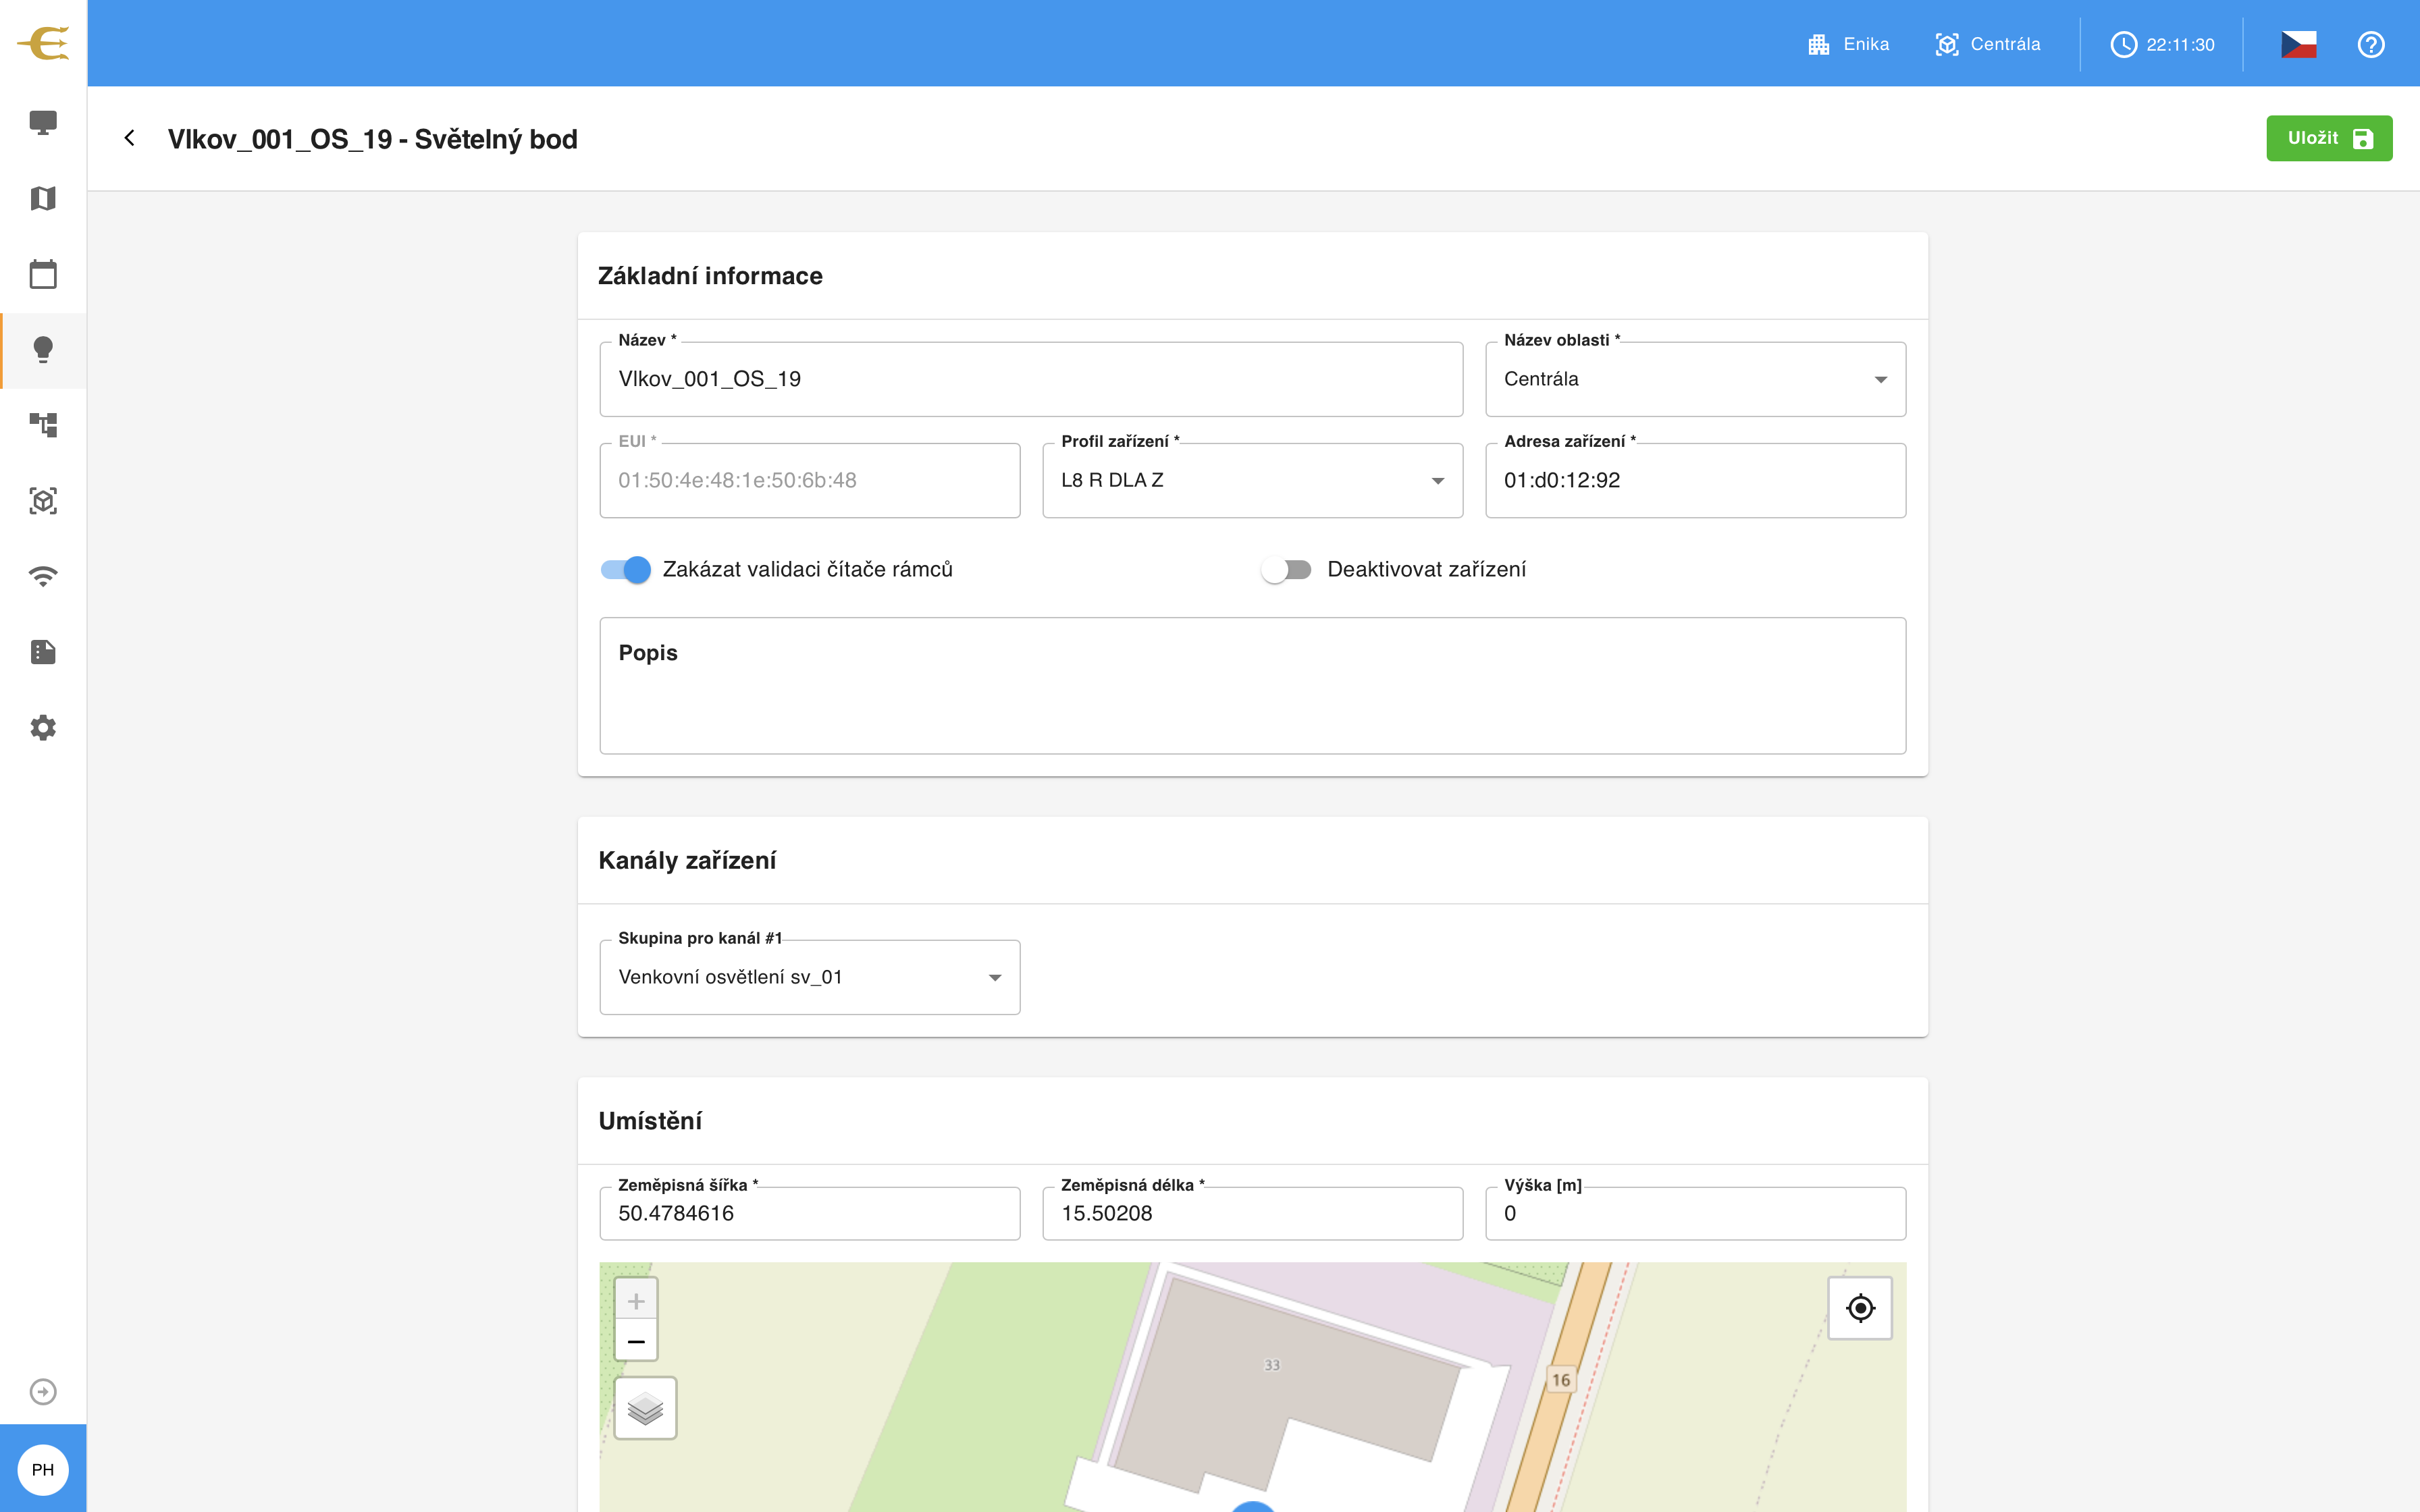The image size is (2420, 1512).
Task: Click the Zeměpisná šířka input field
Action: pos(809,1213)
